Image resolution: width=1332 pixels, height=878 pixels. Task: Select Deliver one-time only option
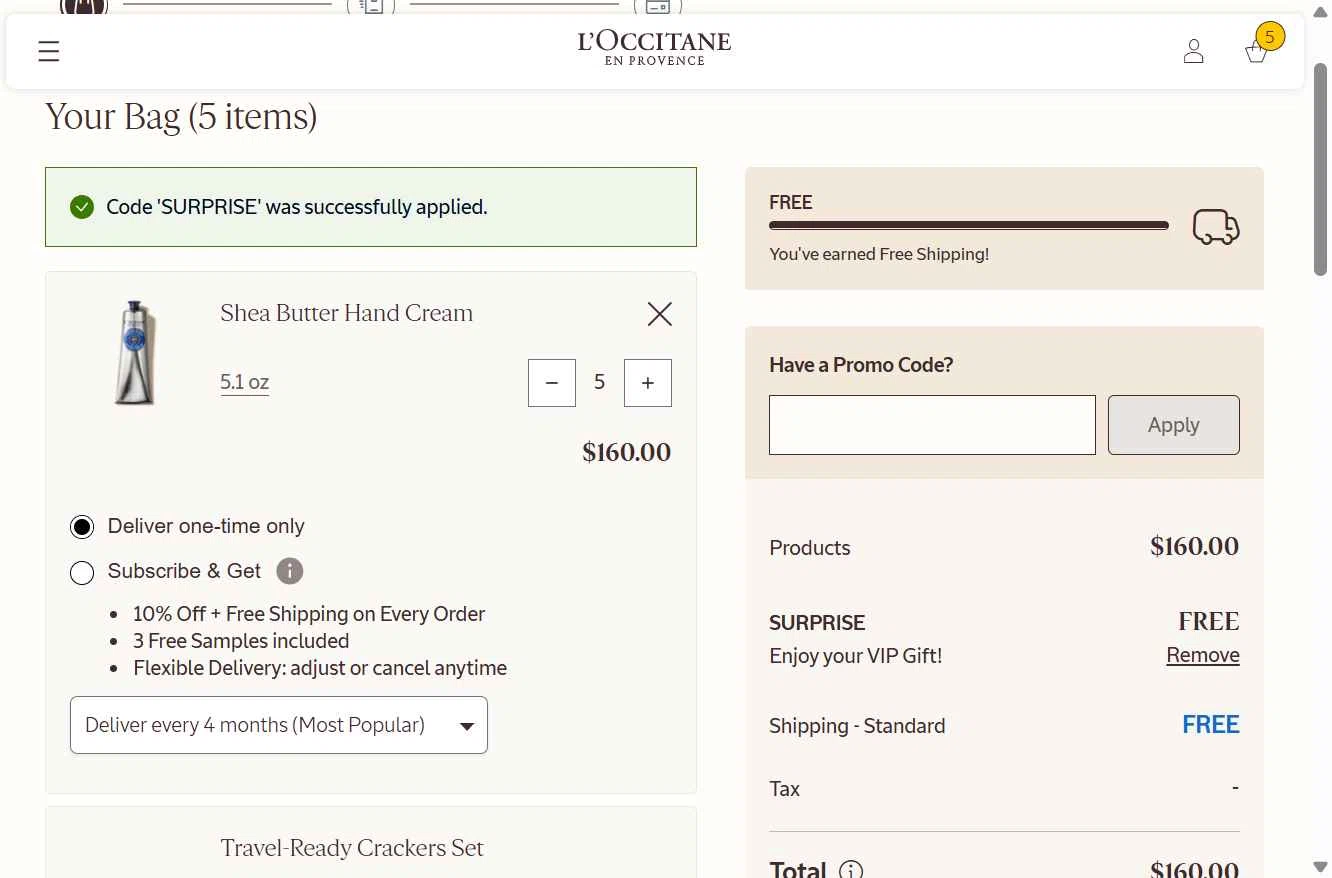pyautogui.click(x=82, y=527)
